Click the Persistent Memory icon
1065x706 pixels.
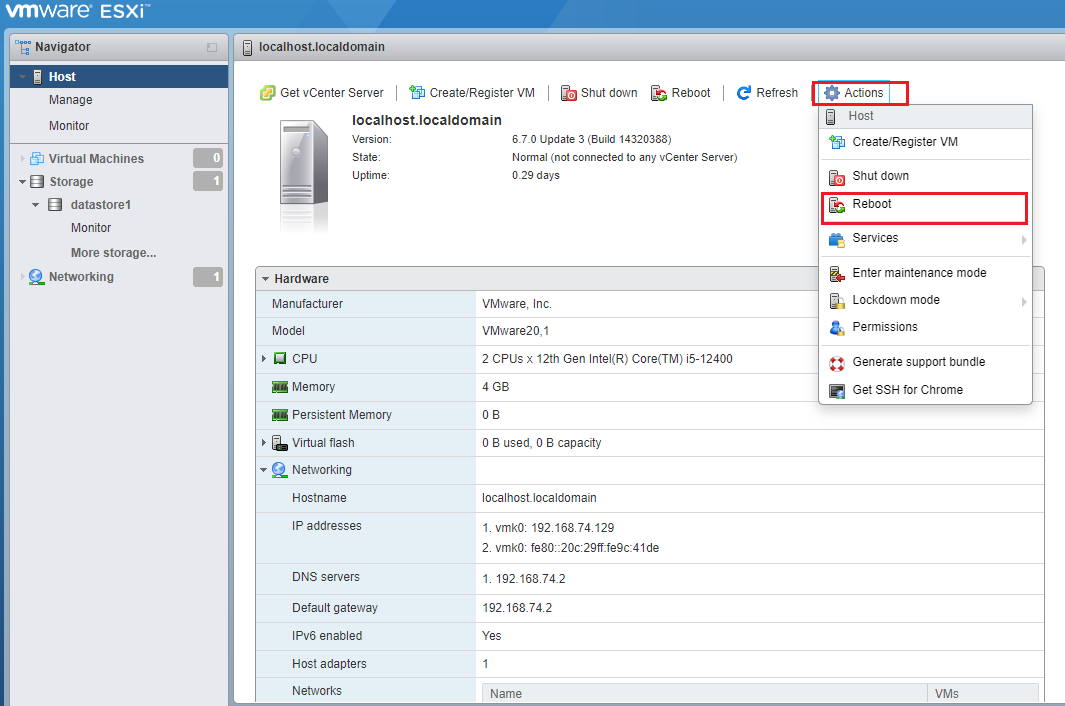(x=280, y=414)
